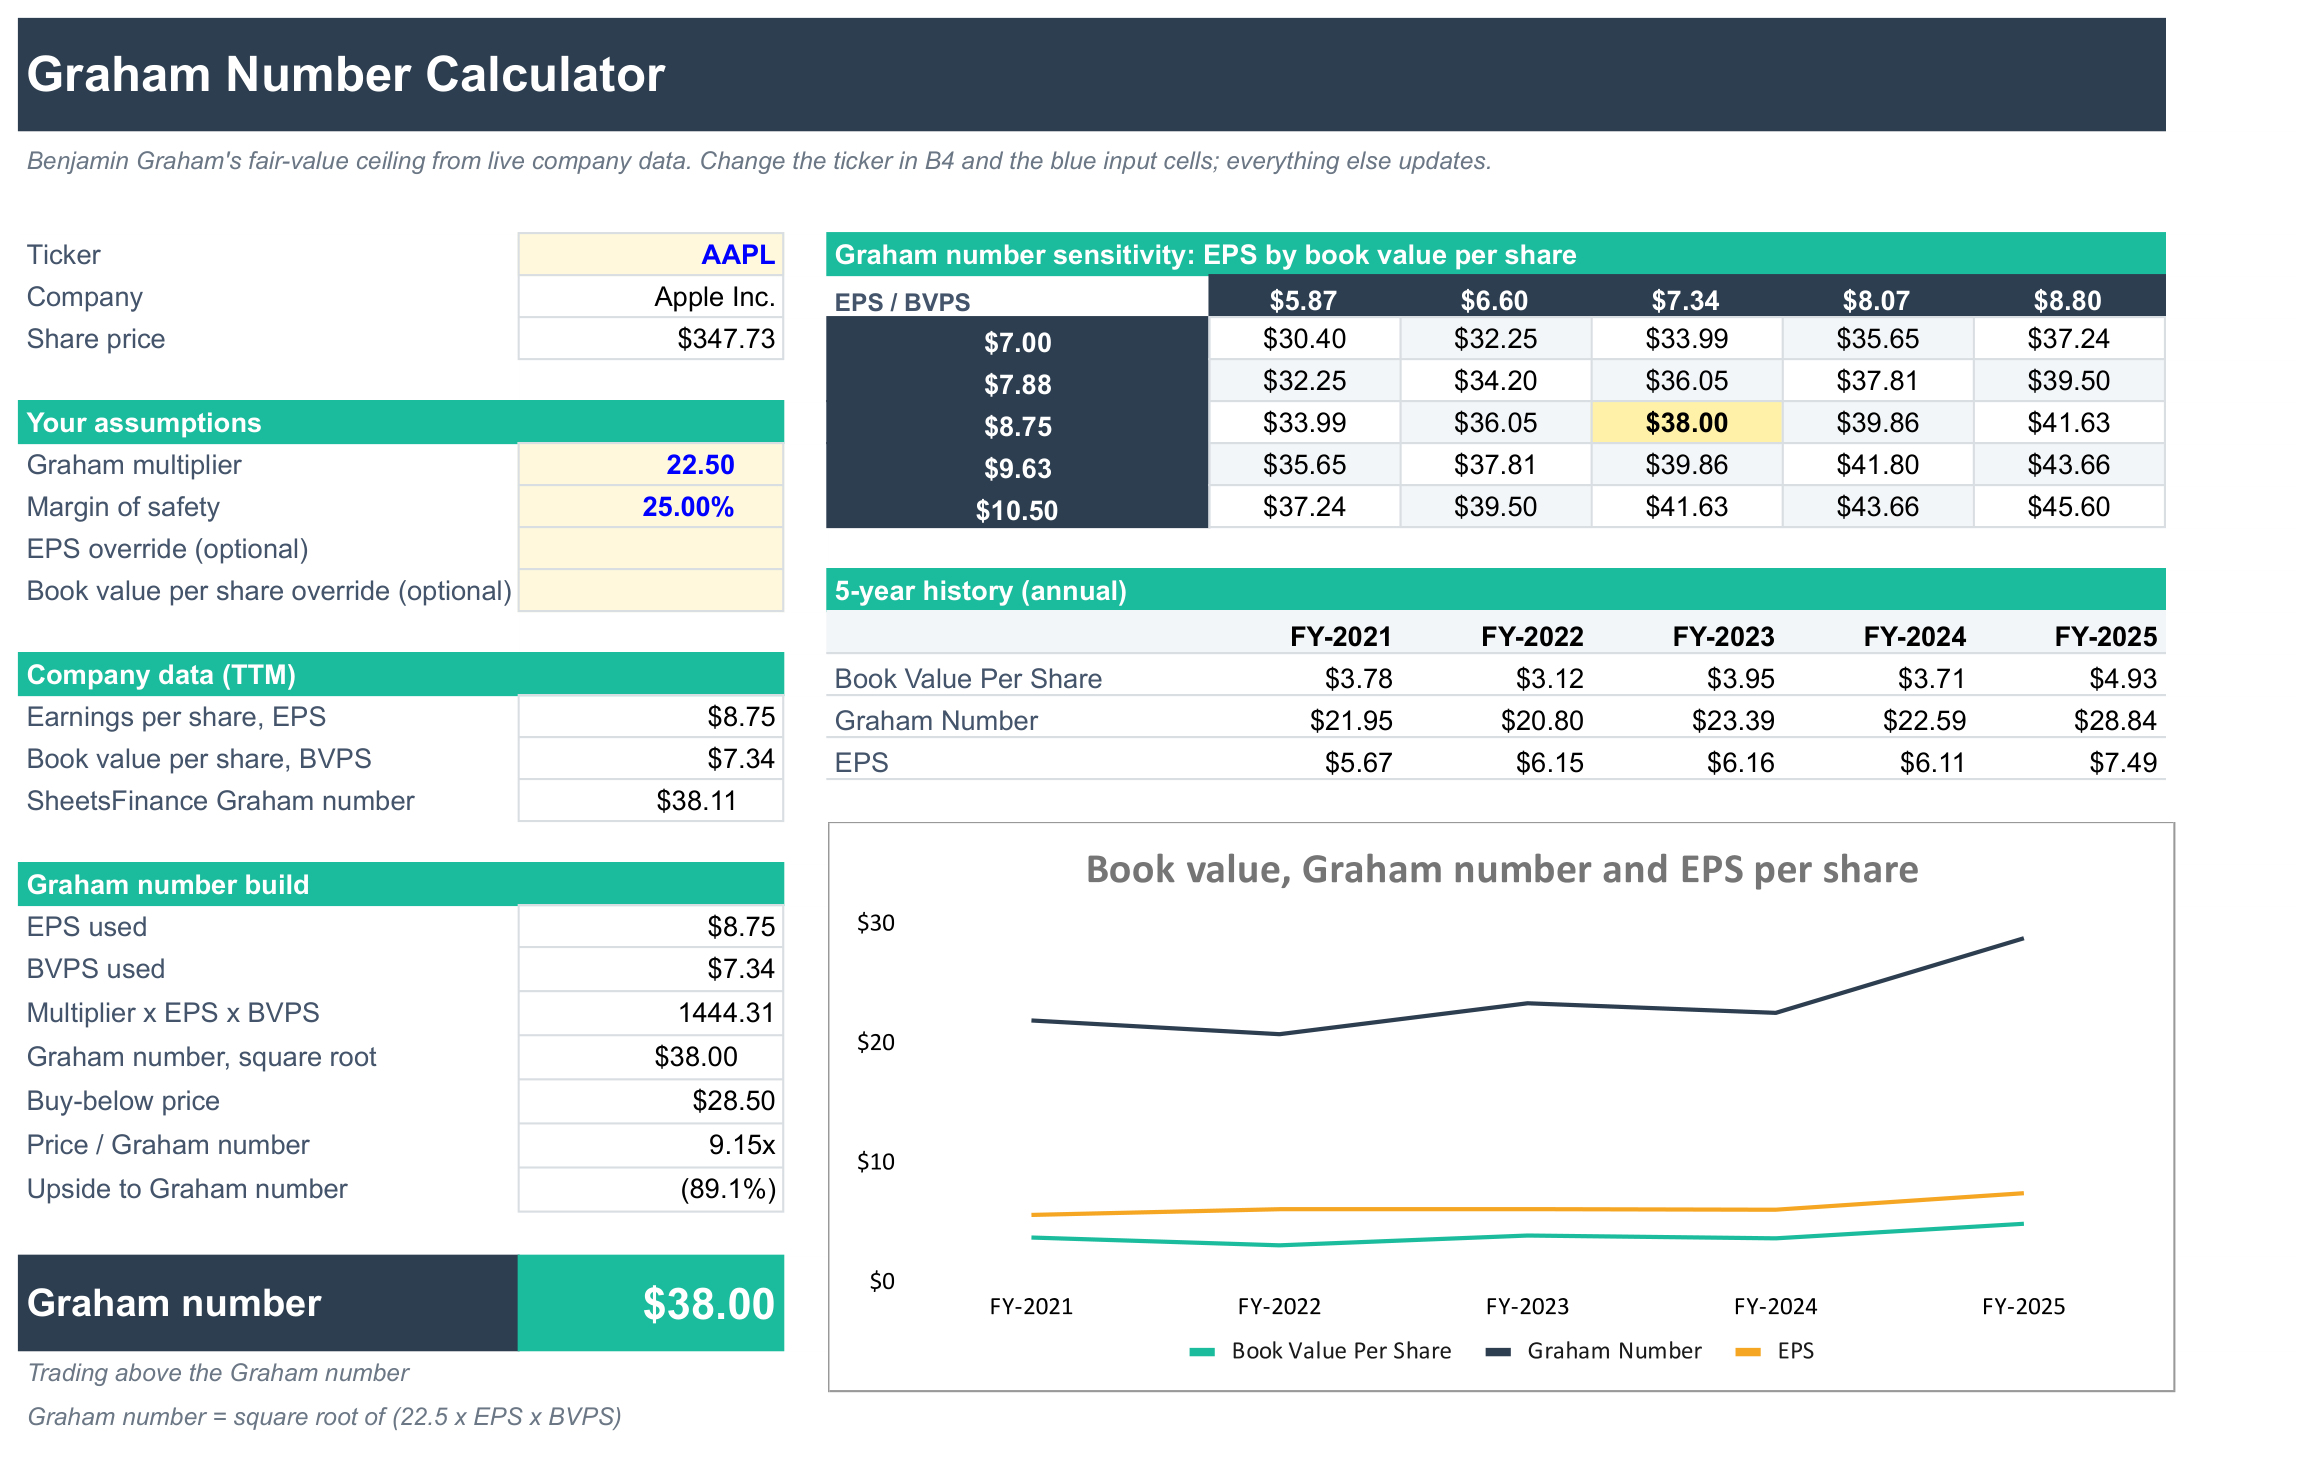Select the Trading above the Graham number note
Image resolution: width=2312 pixels, height=1458 pixels.
(218, 1373)
